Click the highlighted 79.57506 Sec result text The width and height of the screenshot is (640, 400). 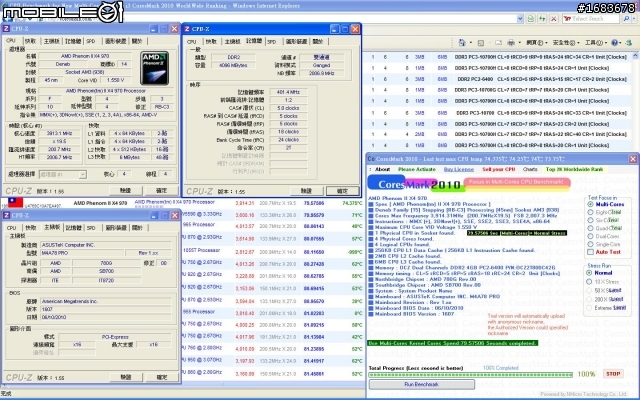tap(517, 233)
